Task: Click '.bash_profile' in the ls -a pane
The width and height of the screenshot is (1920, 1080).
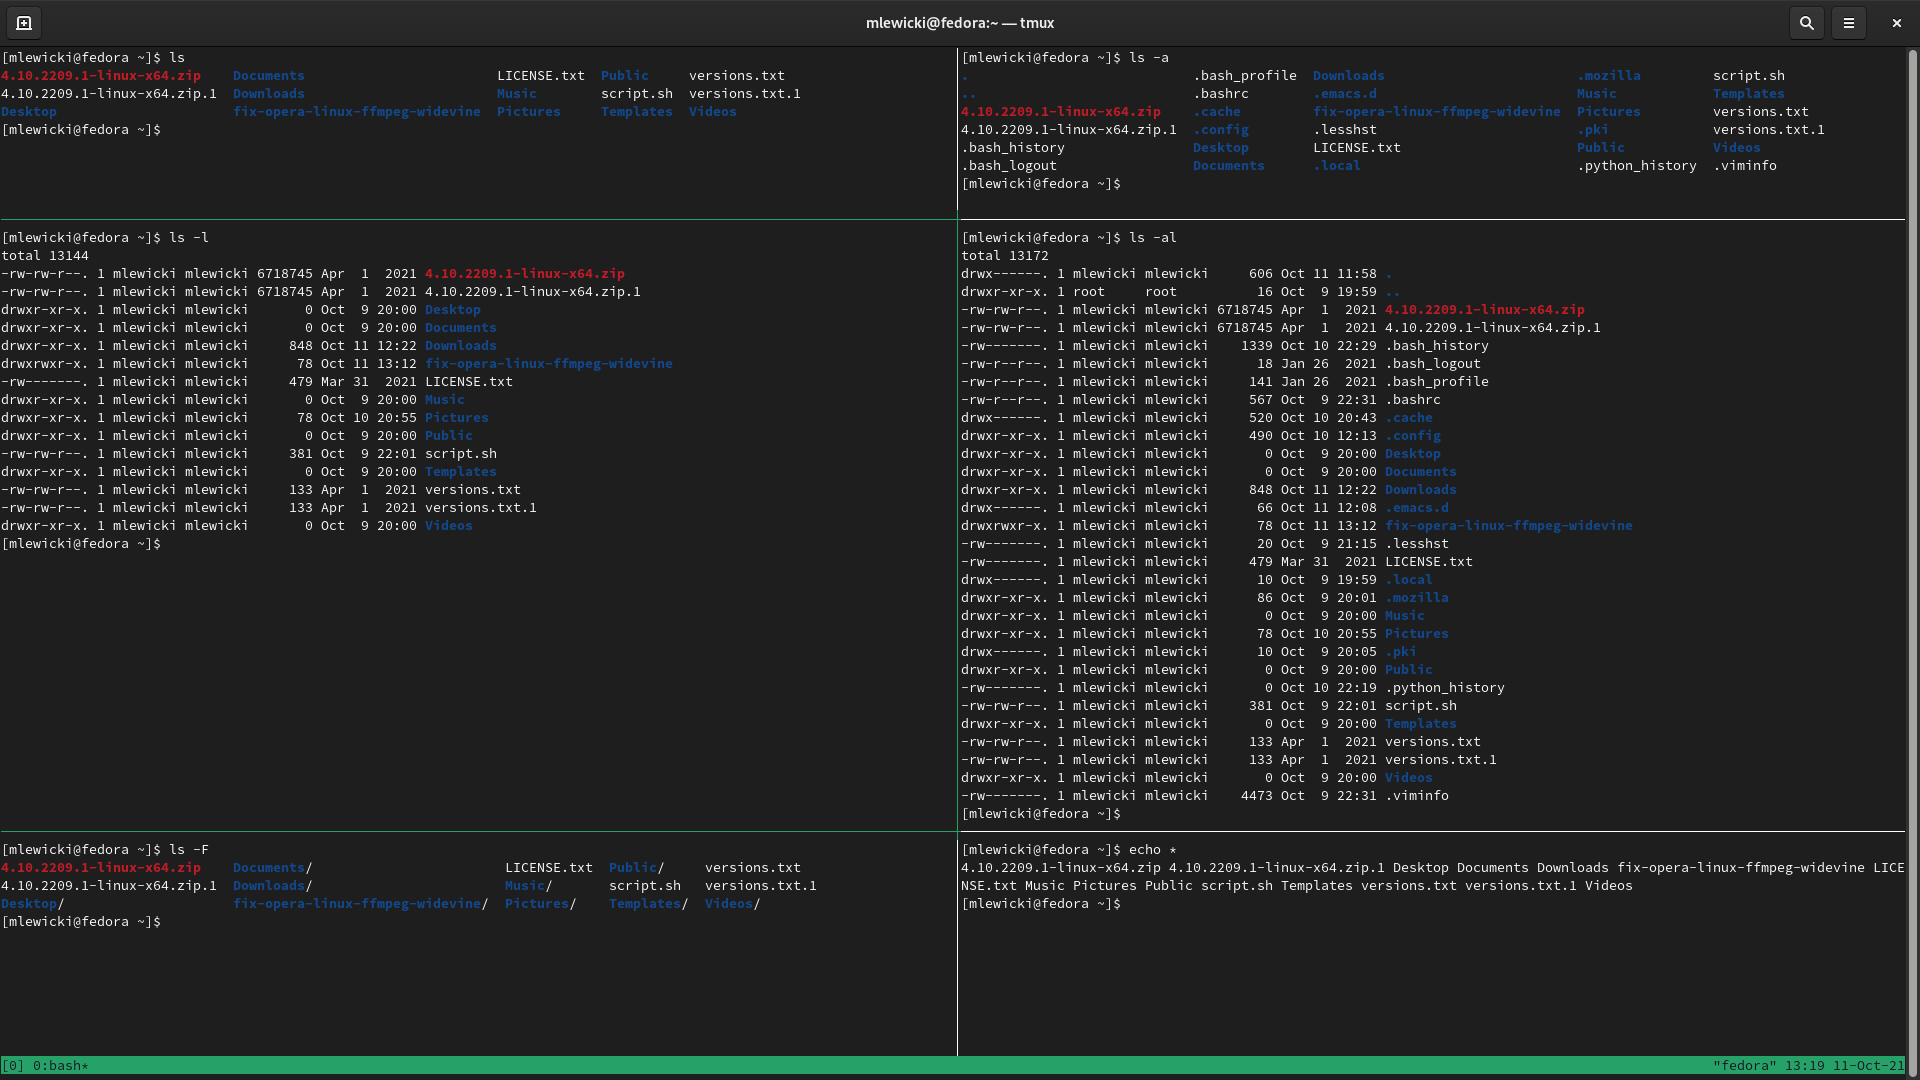Action: point(1245,76)
